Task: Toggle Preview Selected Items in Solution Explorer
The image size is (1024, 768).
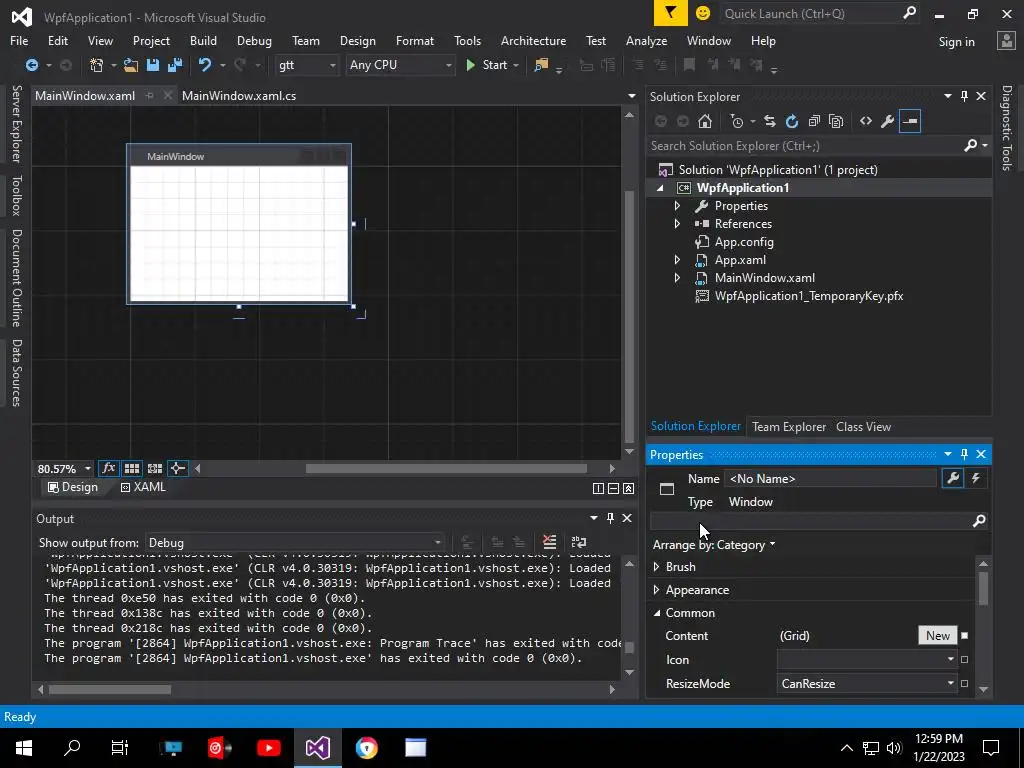Action: pyautogui.click(x=910, y=121)
